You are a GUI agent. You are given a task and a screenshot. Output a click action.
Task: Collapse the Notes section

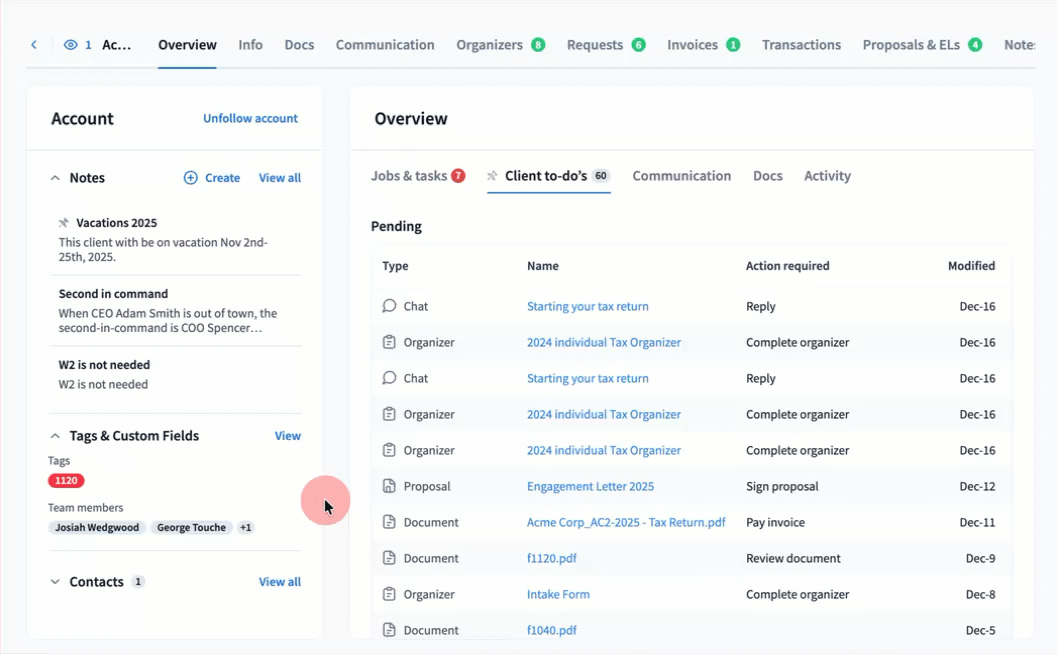coord(55,178)
